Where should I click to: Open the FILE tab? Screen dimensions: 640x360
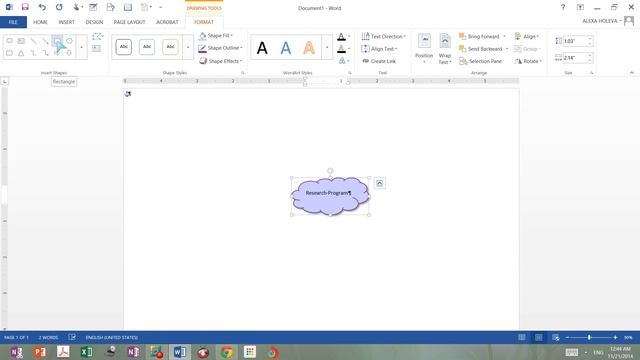[x=13, y=22]
